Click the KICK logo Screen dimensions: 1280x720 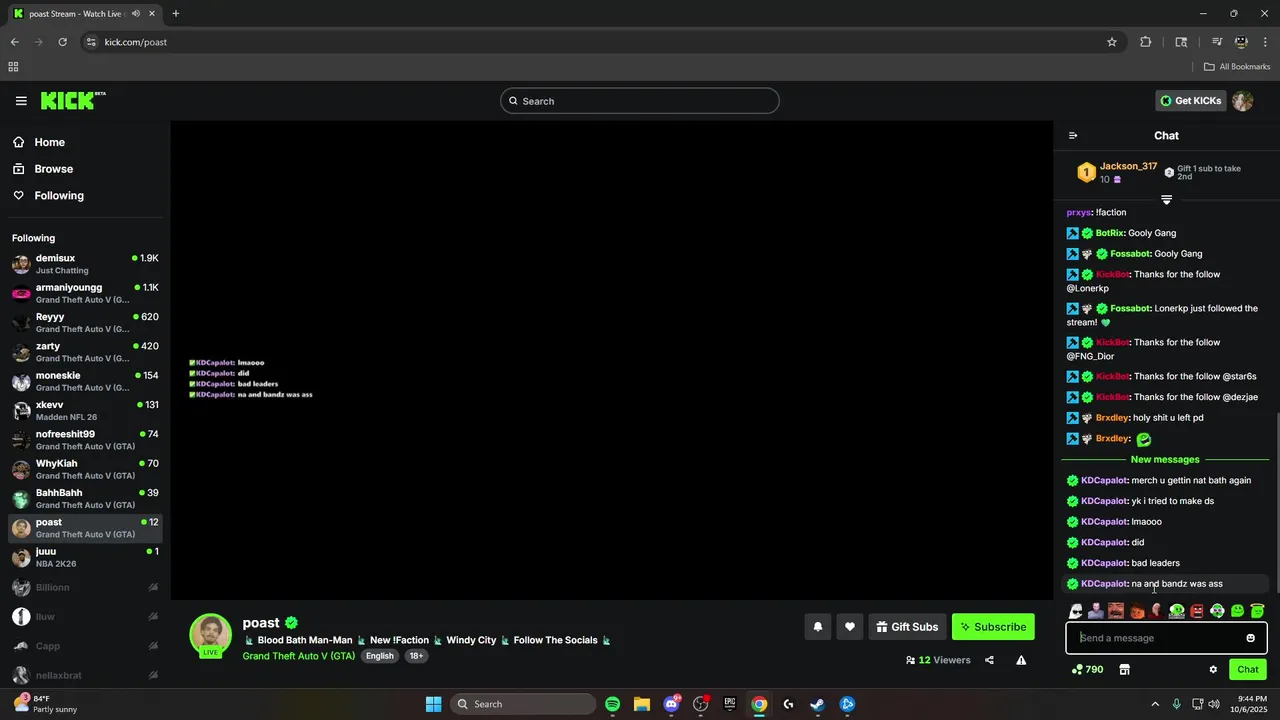(x=72, y=101)
